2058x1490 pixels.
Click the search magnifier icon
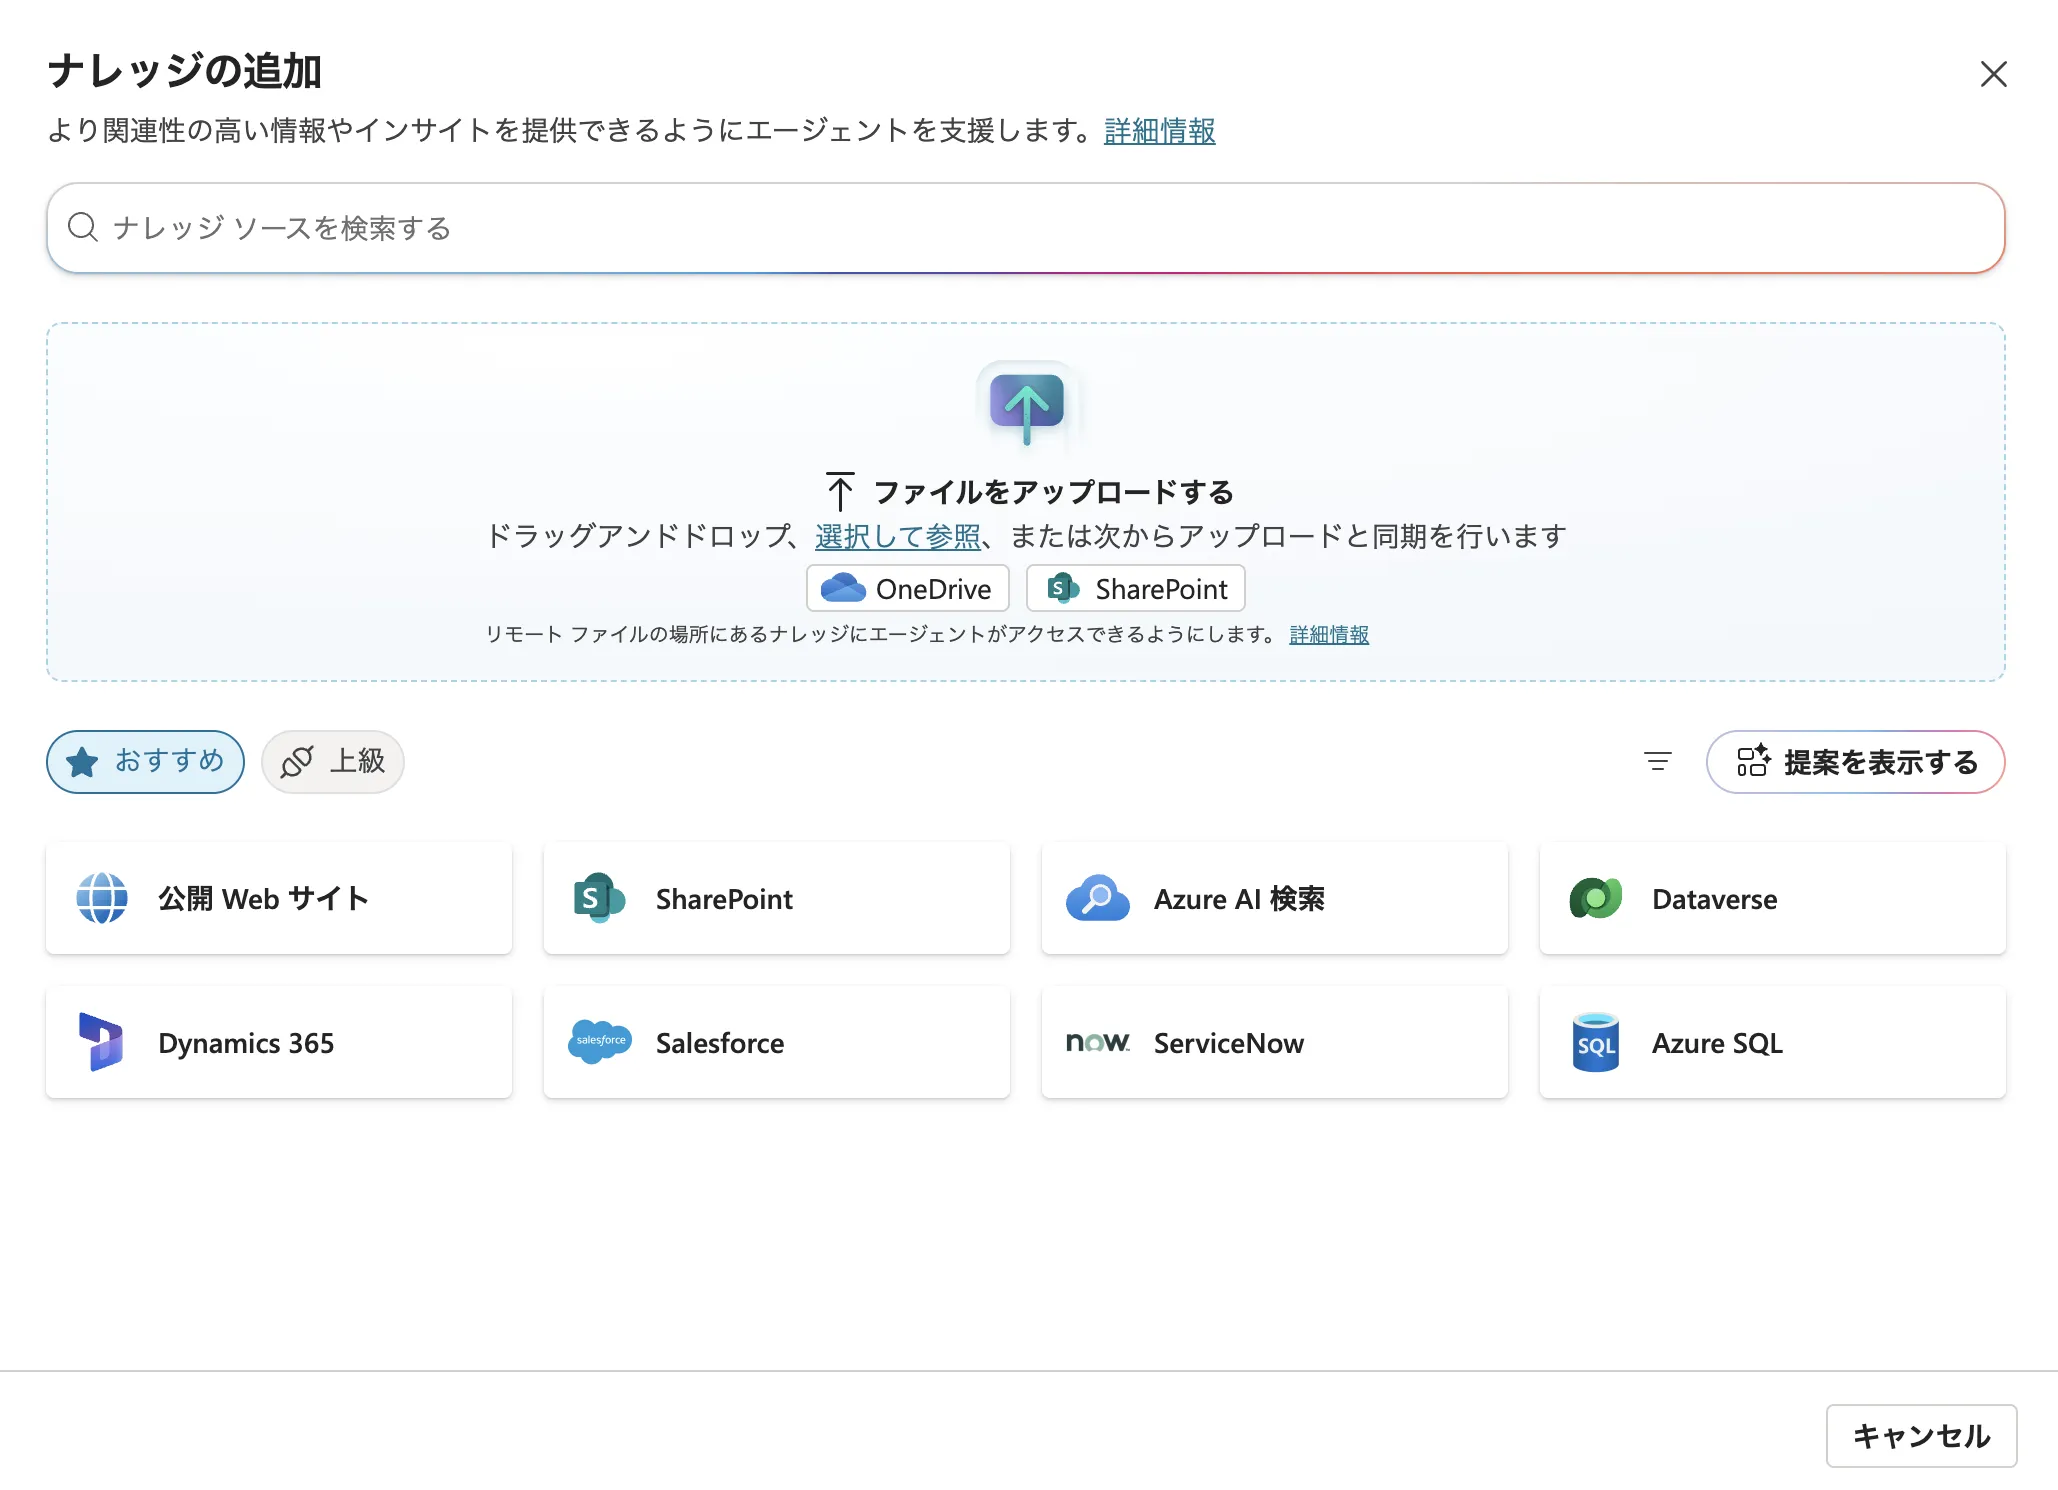coord(83,228)
